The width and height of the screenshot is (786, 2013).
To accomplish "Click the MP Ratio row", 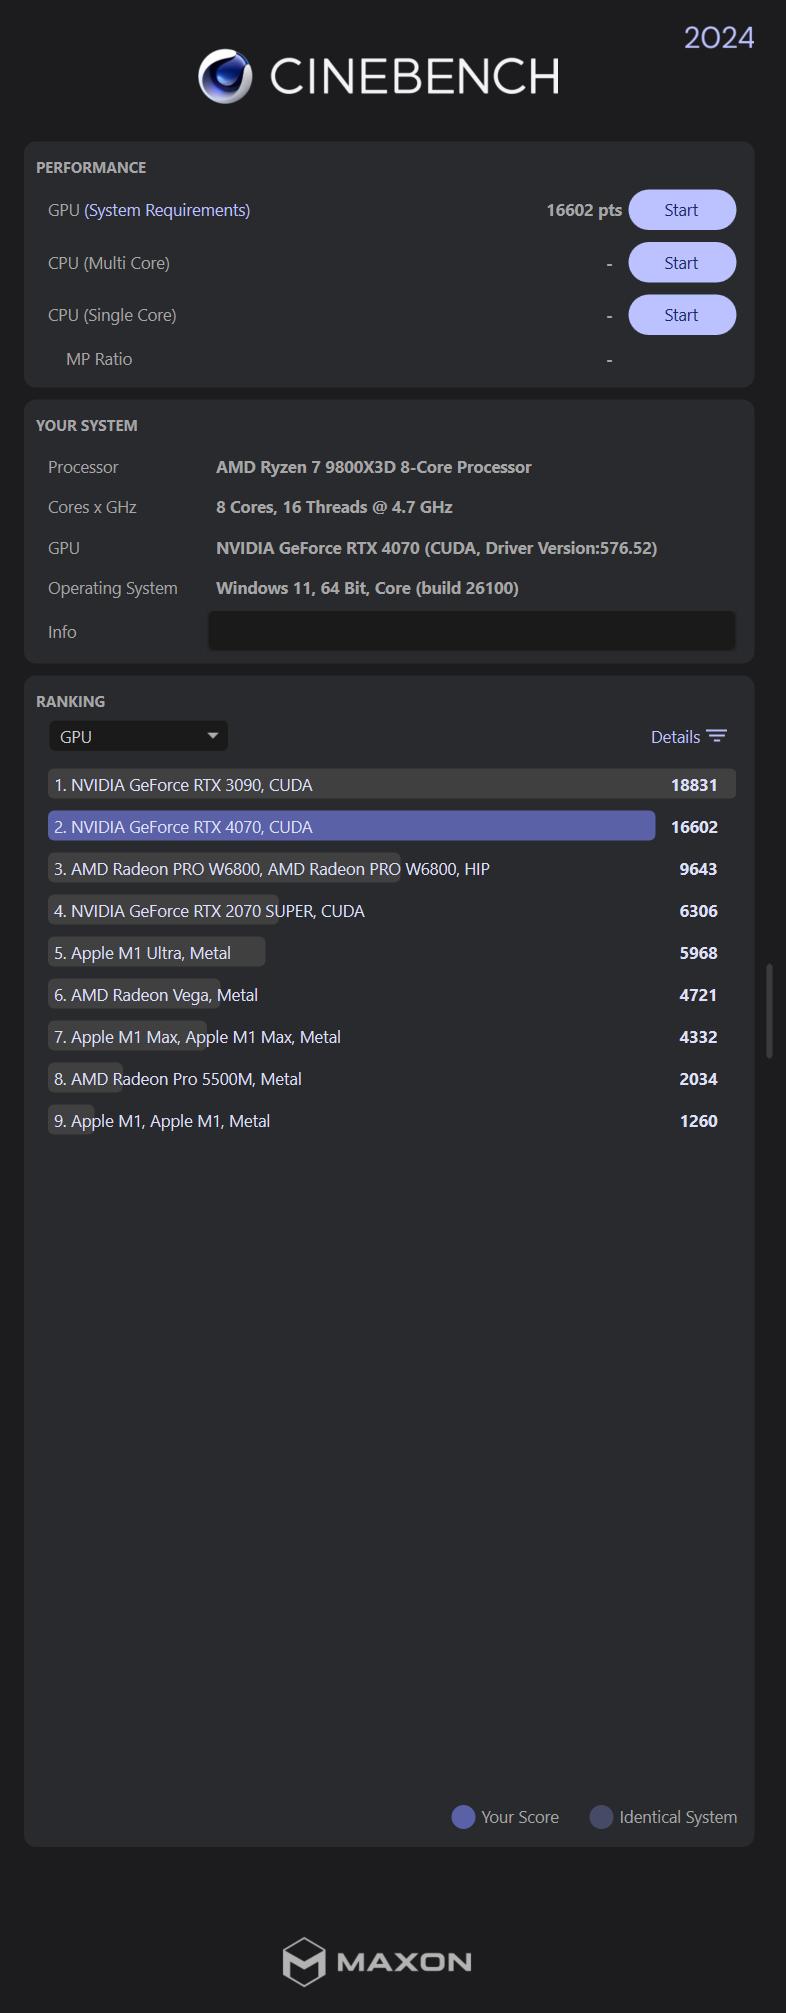I will pyautogui.click(x=100, y=358).
